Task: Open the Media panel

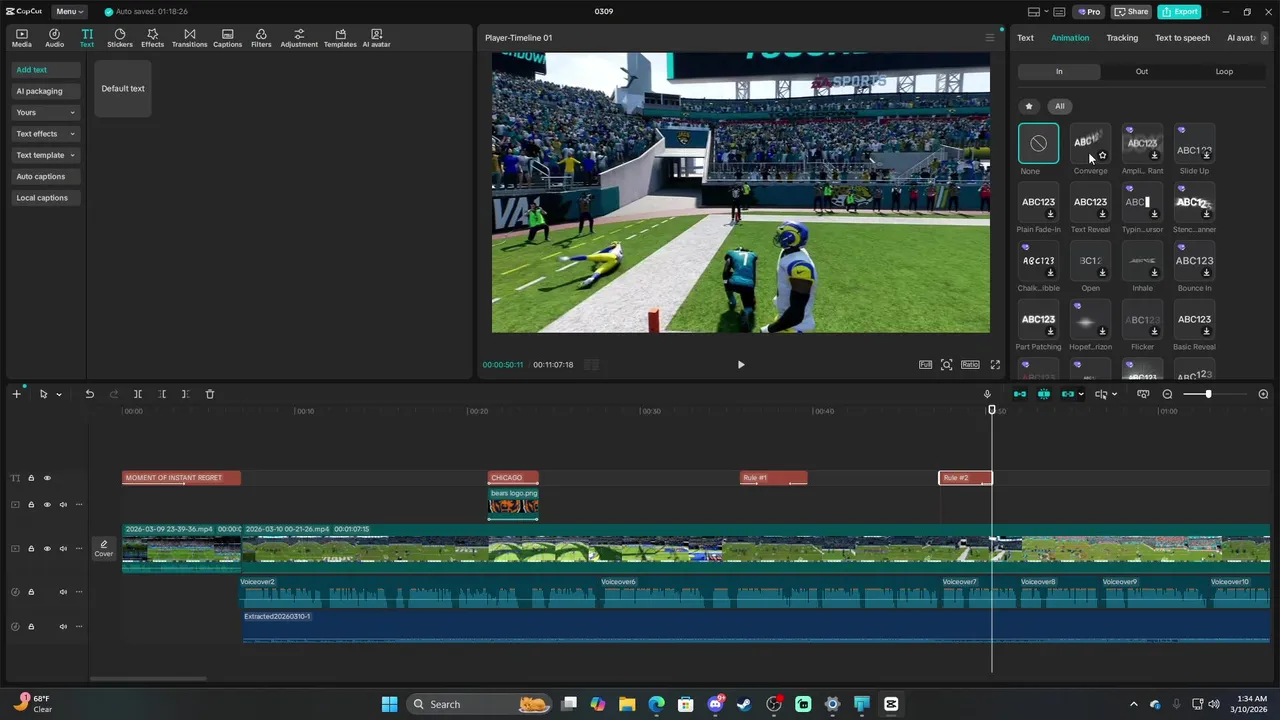Action: (21, 38)
